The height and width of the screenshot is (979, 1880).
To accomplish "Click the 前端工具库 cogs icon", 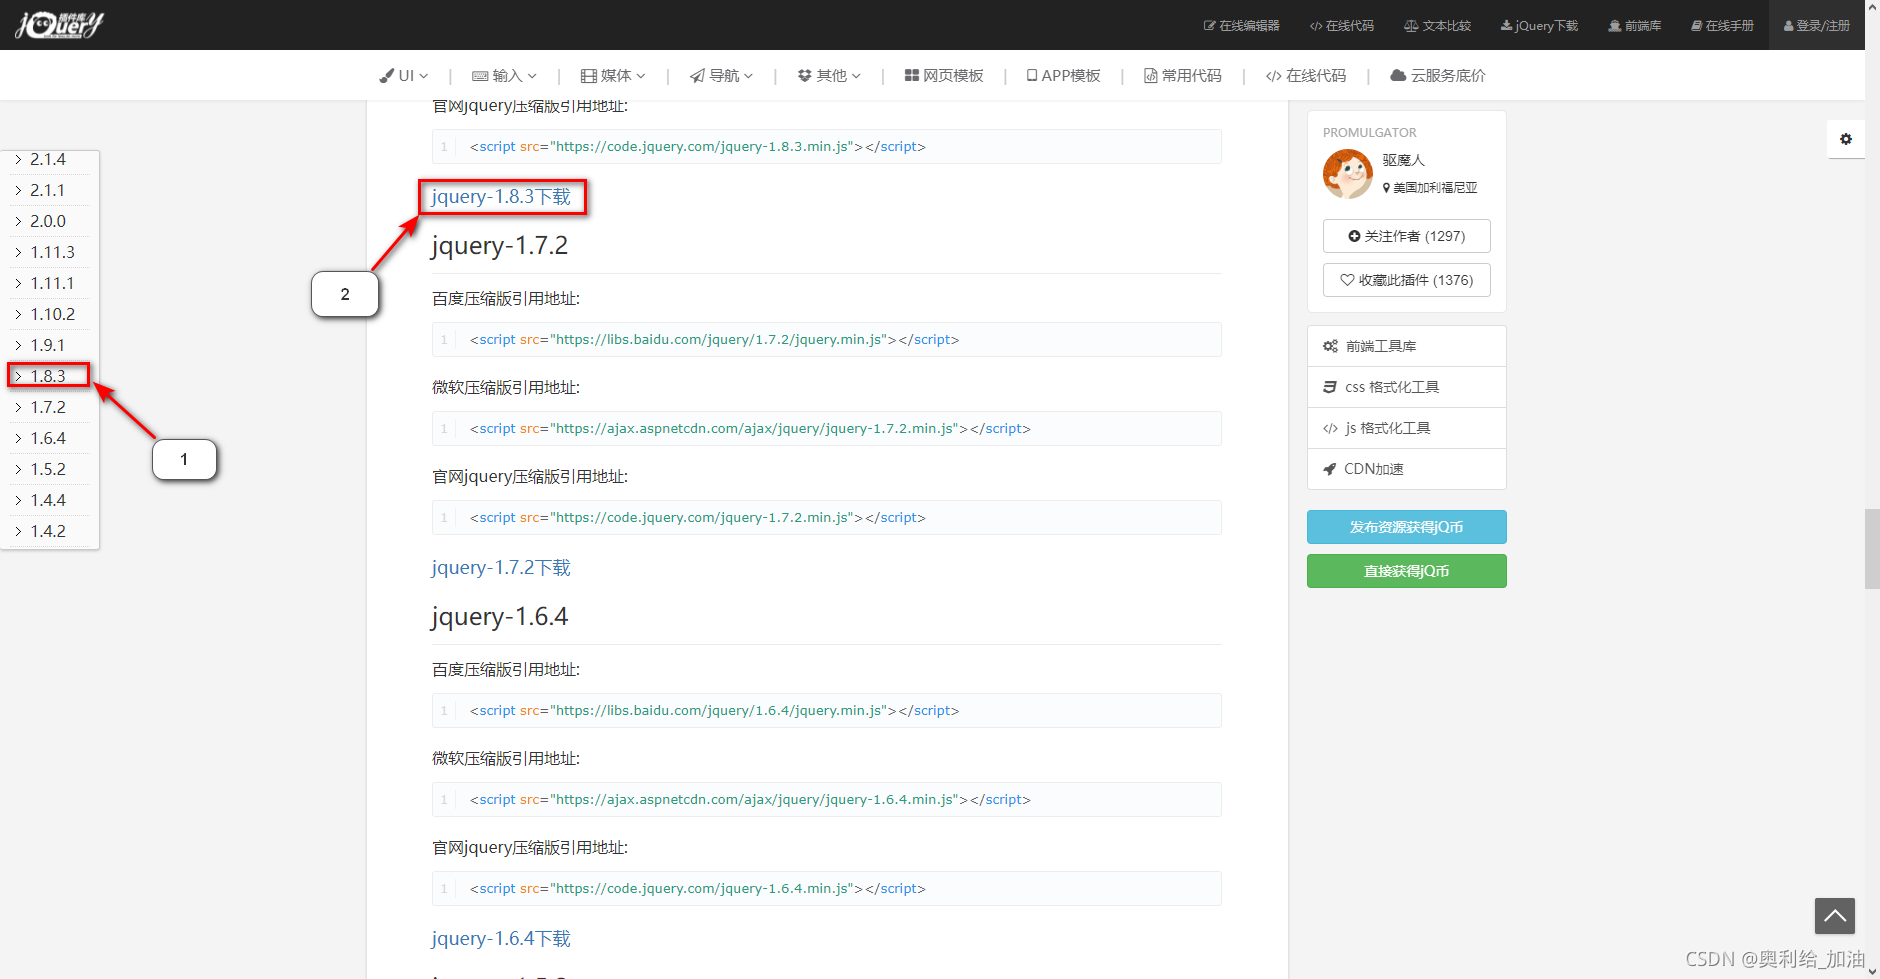I will [x=1330, y=346].
